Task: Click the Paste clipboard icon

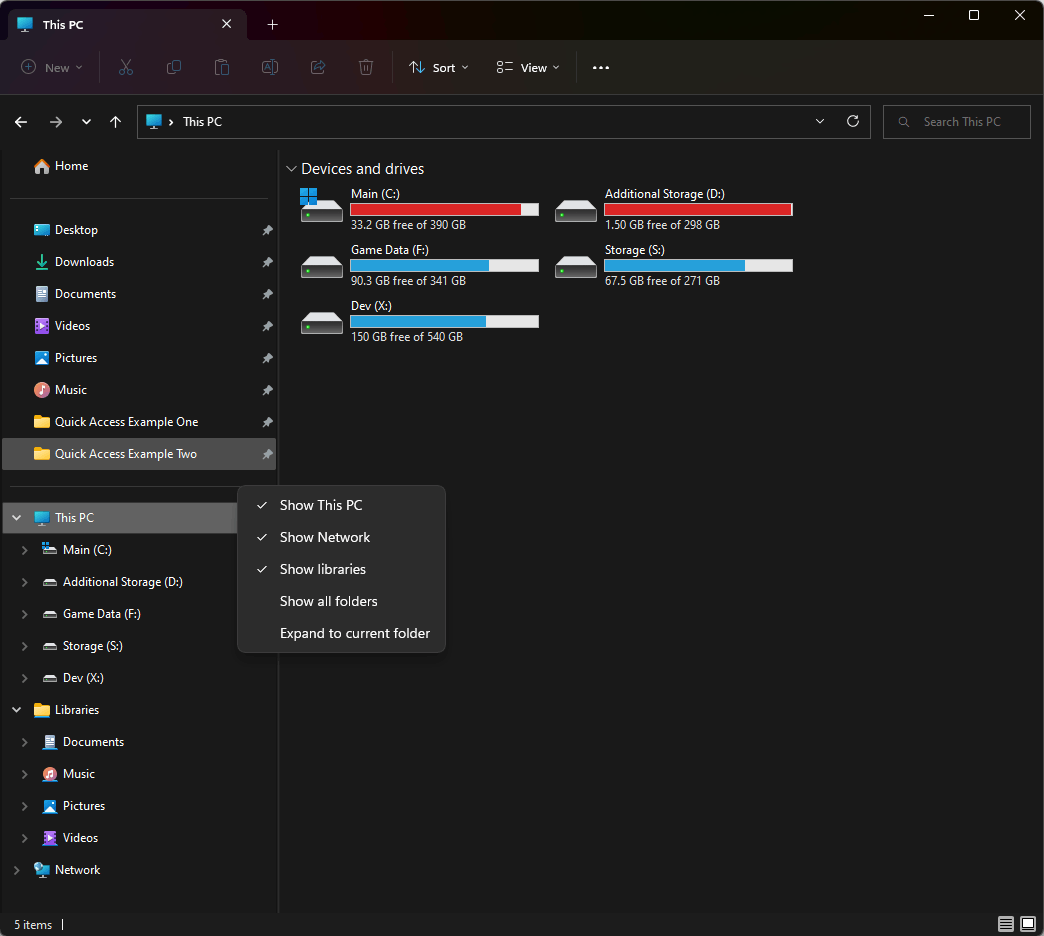Action: tap(222, 67)
